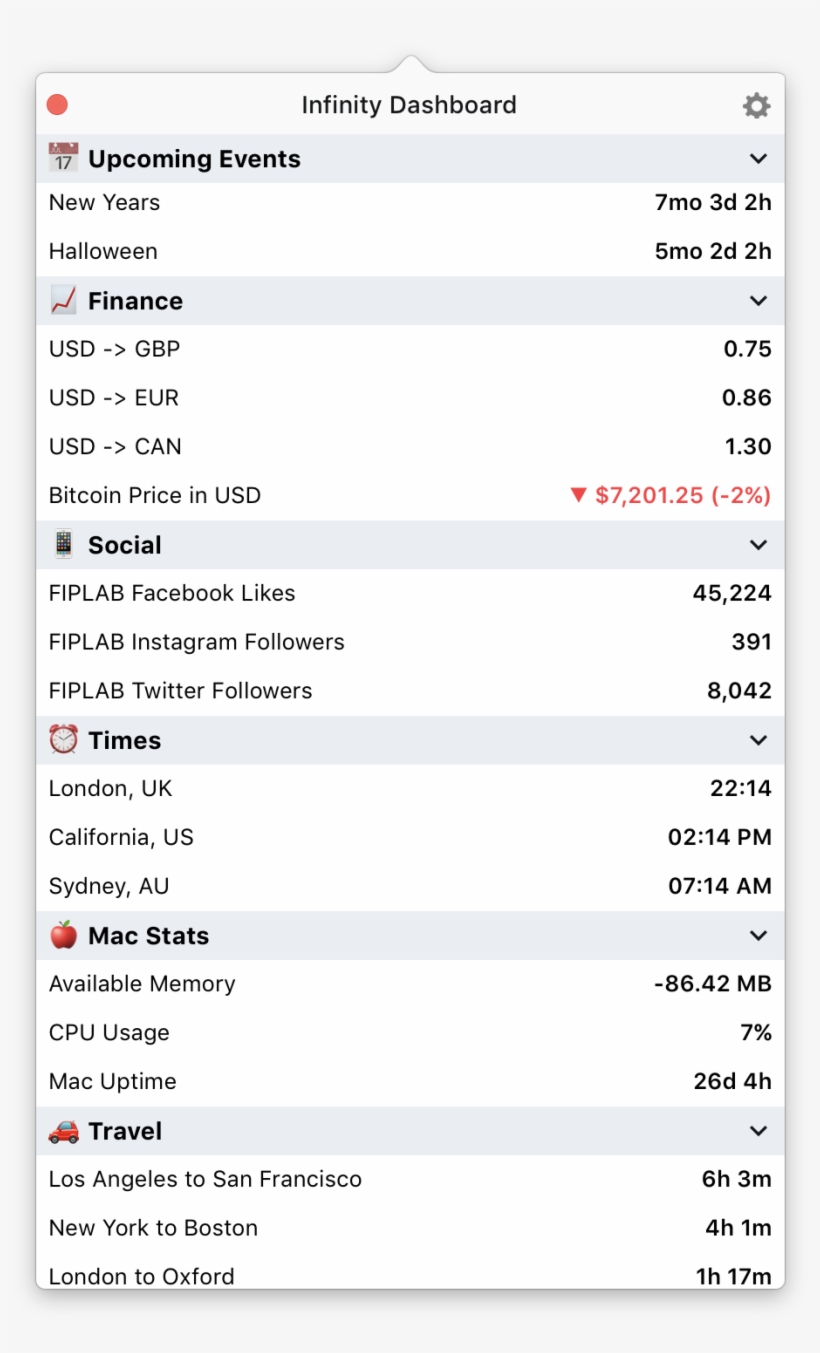
Task: Click the car icon beside Travel
Action: 64,1131
